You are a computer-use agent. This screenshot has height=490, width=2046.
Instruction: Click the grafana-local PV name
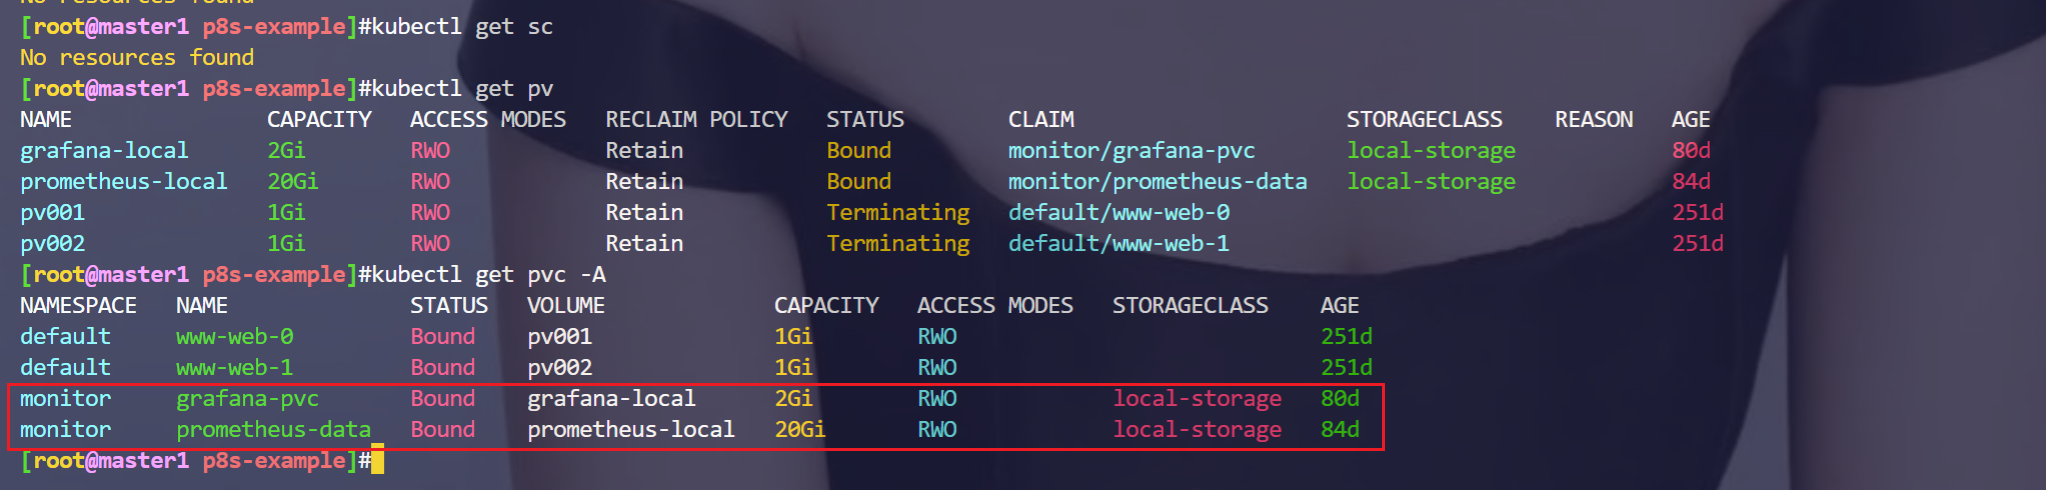pos(104,150)
